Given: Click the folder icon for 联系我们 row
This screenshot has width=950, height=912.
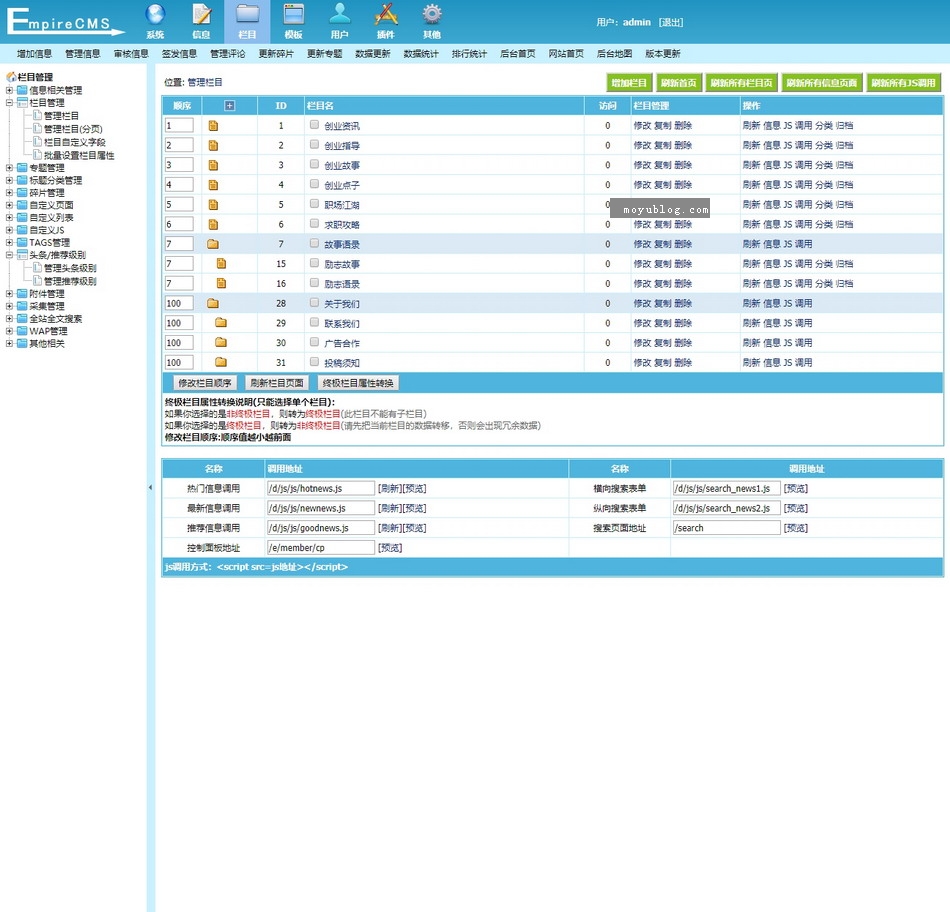Looking at the screenshot, I should (221, 323).
